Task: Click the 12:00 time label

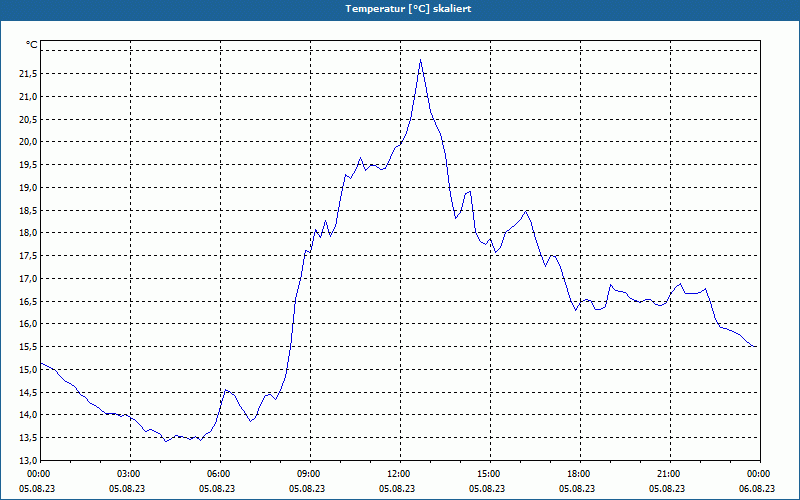Action: pyautogui.click(x=397, y=473)
